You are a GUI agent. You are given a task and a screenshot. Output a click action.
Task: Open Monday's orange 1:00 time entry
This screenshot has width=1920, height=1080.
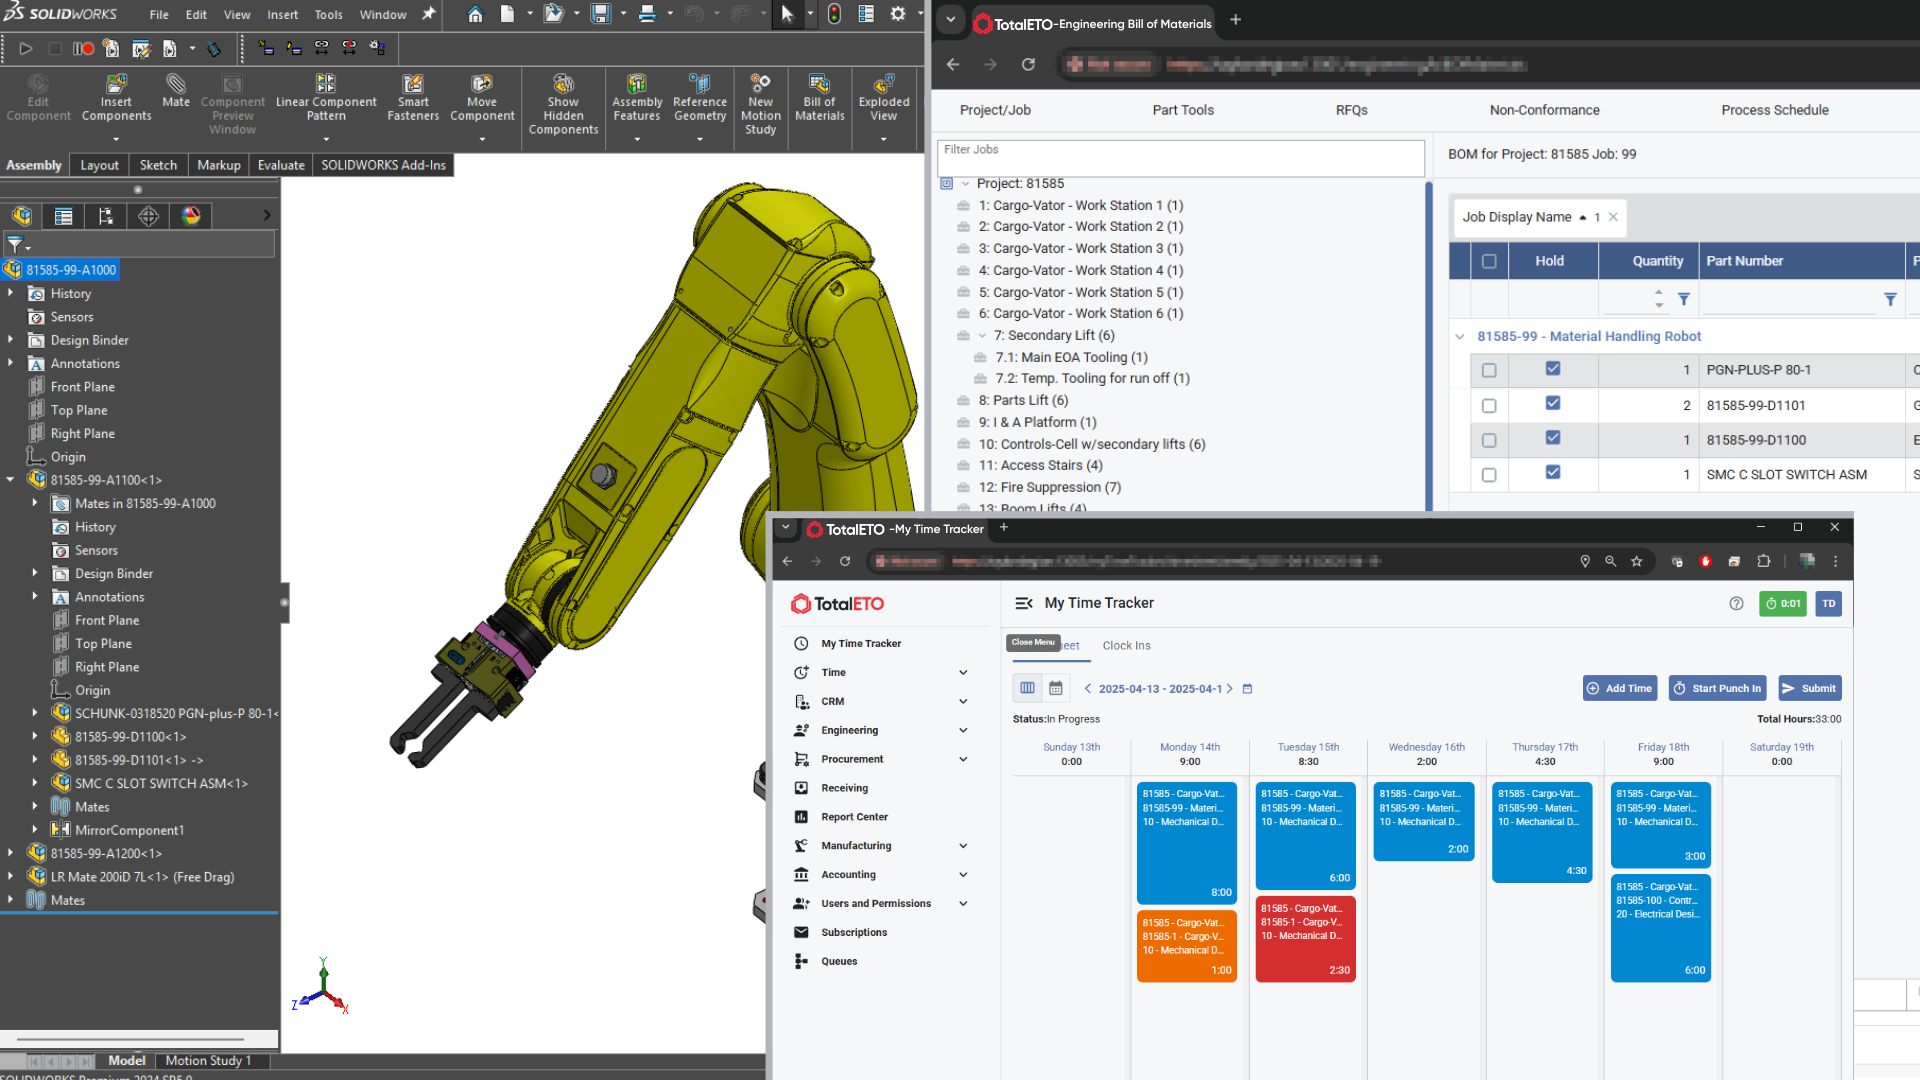(1187, 945)
